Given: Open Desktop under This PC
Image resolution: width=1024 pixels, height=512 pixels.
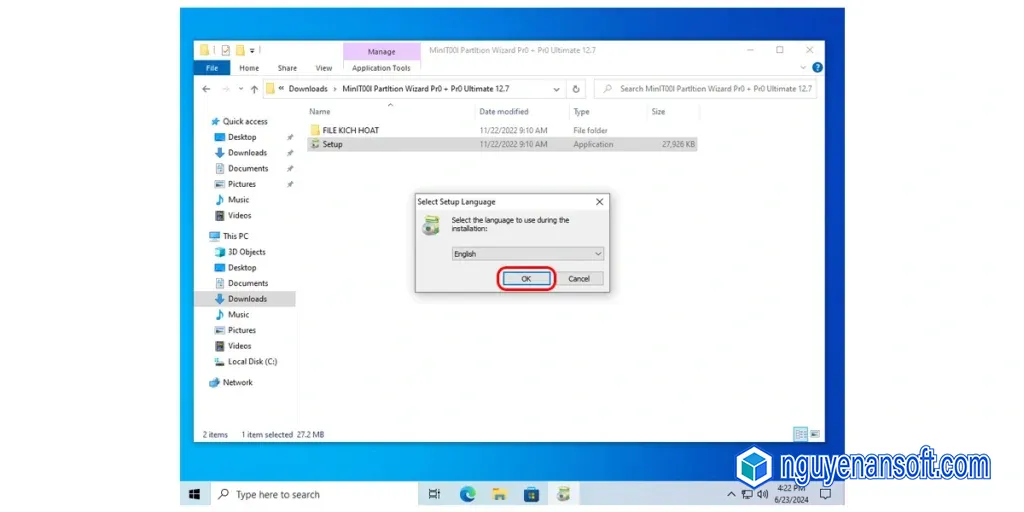Looking at the screenshot, I should 242,268.
